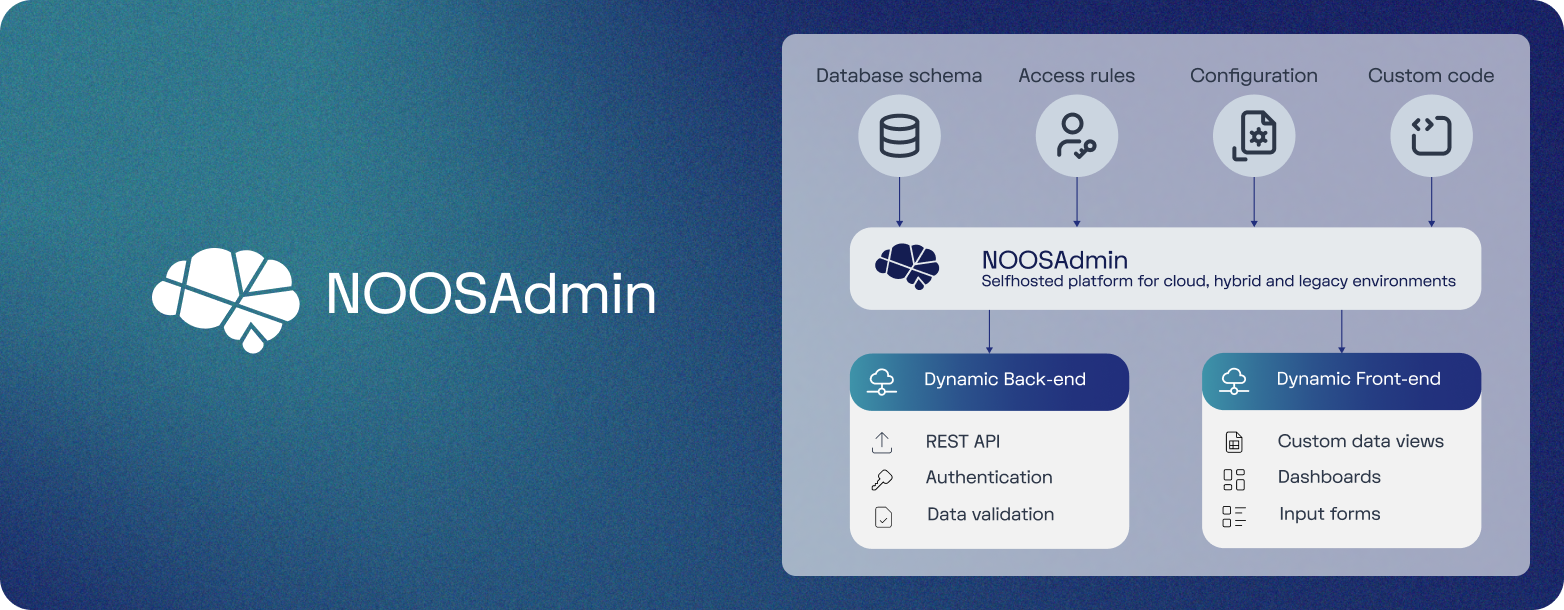Viewport: 1564px width, 610px height.
Task: Select the Dynamic Front-end header
Action: tap(1341, 381)
